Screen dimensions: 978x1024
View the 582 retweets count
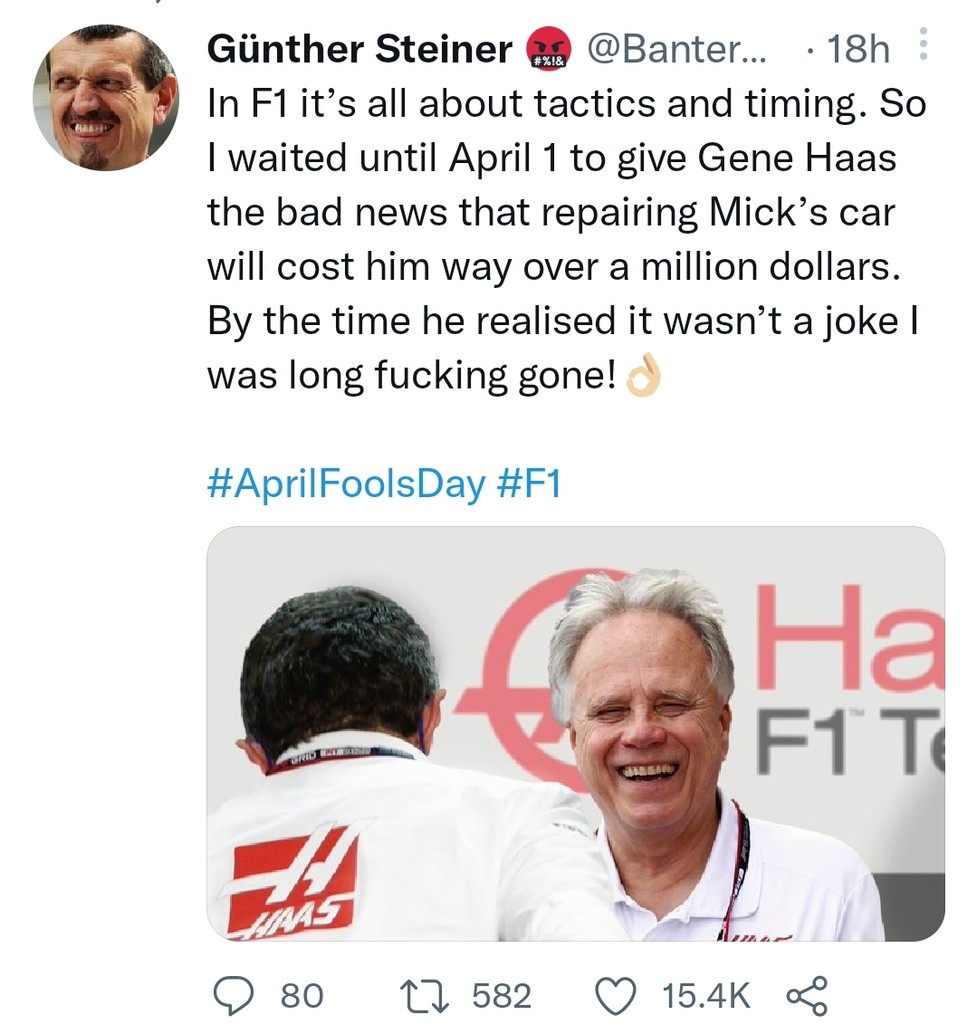[x=501, y=995]
